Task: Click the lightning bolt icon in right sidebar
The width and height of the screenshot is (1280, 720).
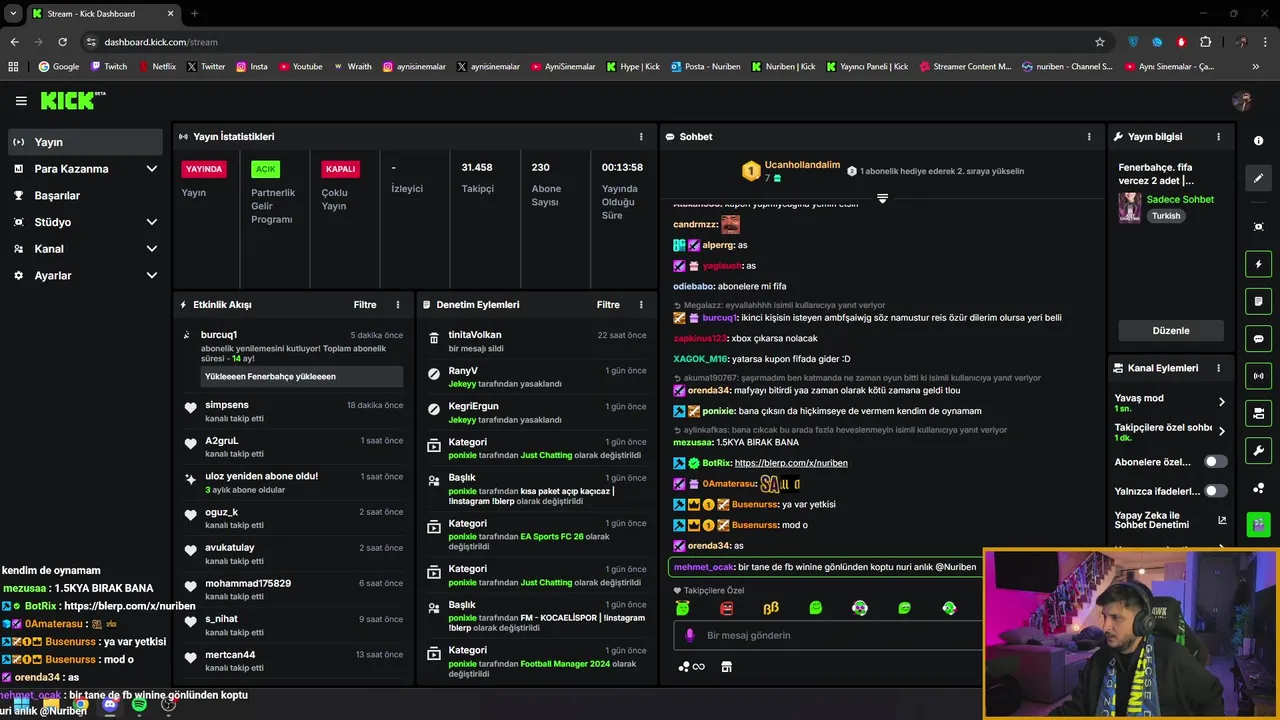Action: (1258, 264)
